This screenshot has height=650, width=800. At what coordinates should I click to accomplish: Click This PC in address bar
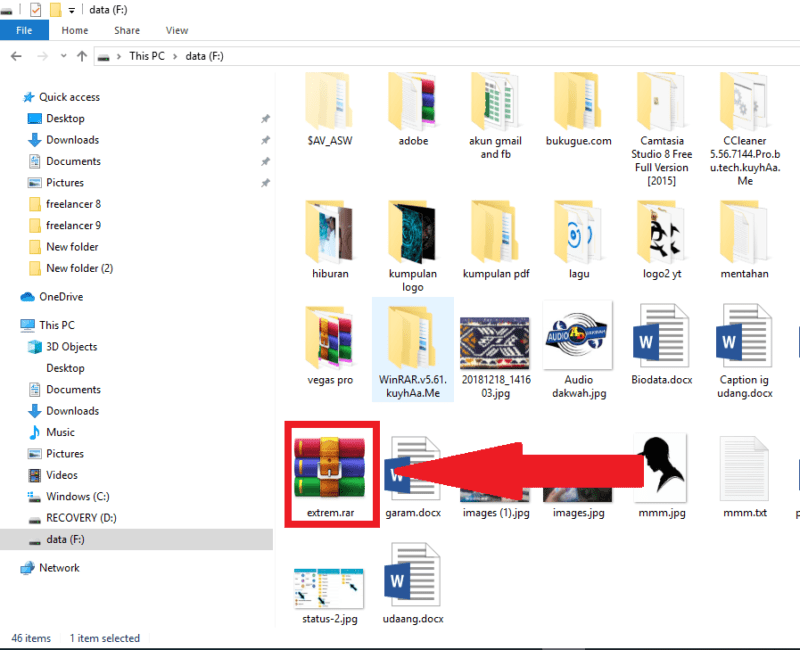coord(146,56)
